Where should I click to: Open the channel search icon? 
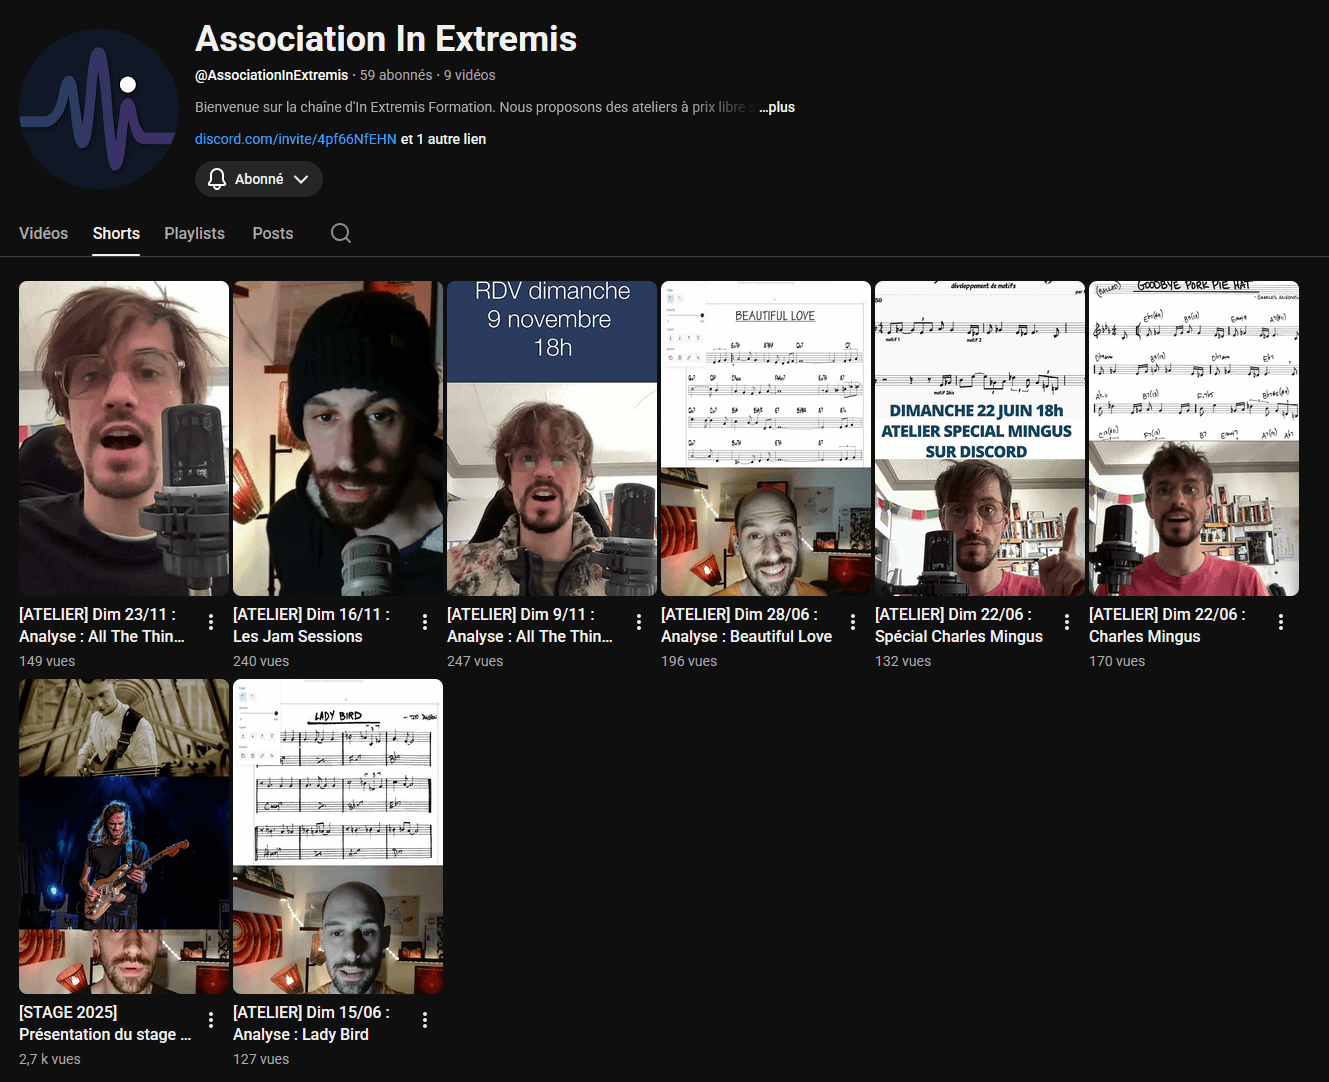click(340, 233)
